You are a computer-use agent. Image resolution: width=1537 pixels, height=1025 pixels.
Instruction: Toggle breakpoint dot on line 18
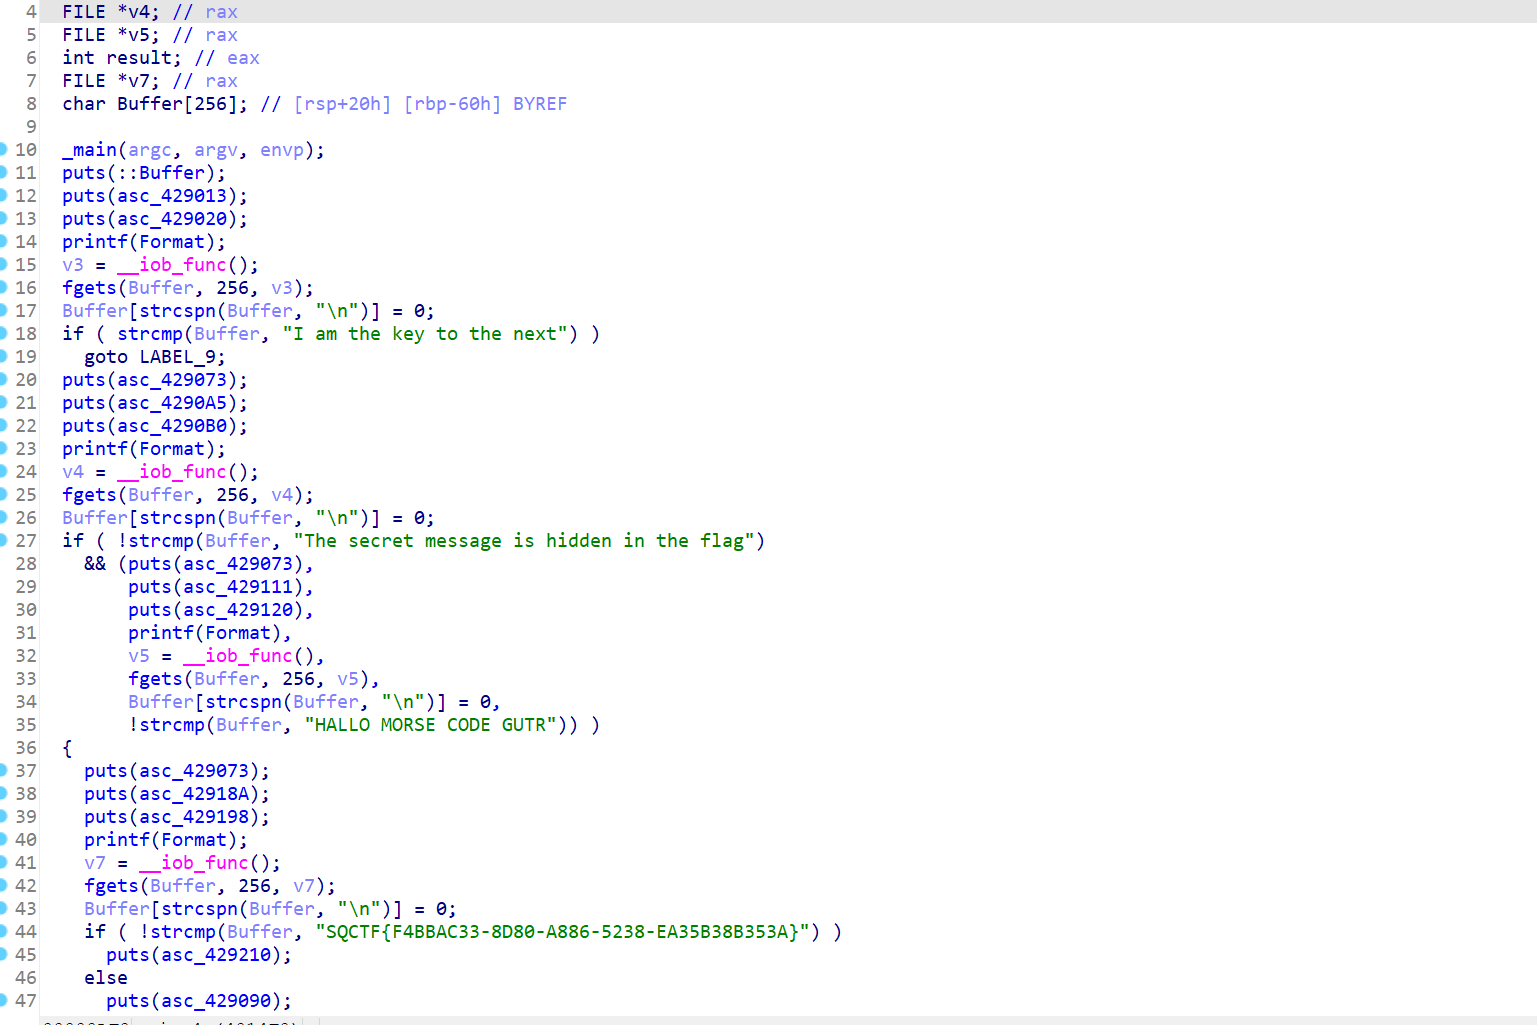tap(3, 333)
